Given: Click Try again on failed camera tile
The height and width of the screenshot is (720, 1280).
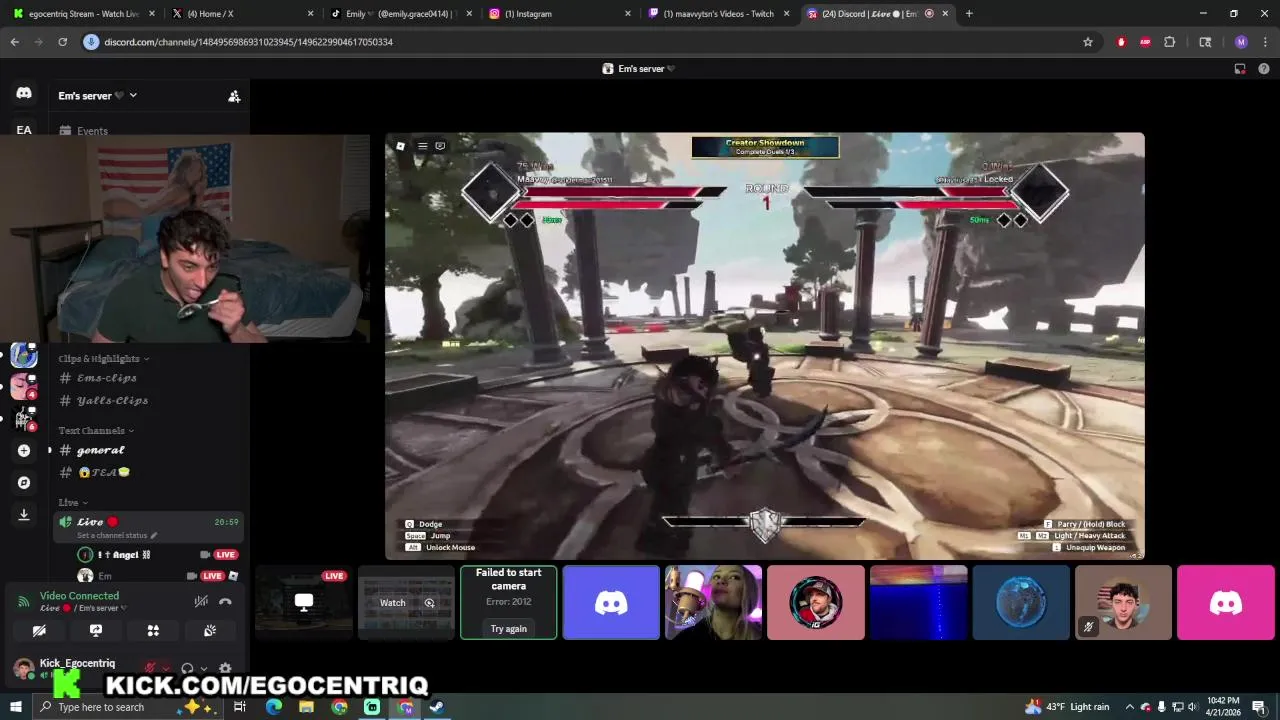Looking at the screenshot, I should click(508, 629).
